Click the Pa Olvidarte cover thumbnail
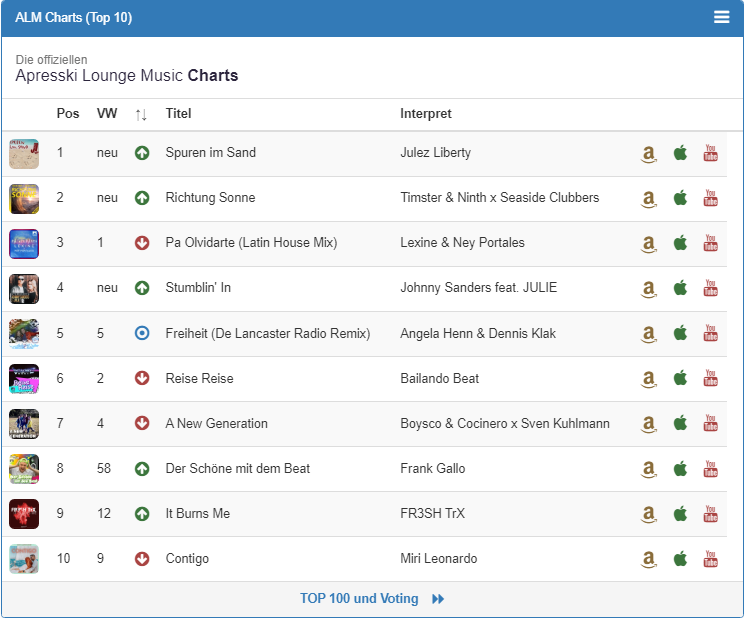 24,244
